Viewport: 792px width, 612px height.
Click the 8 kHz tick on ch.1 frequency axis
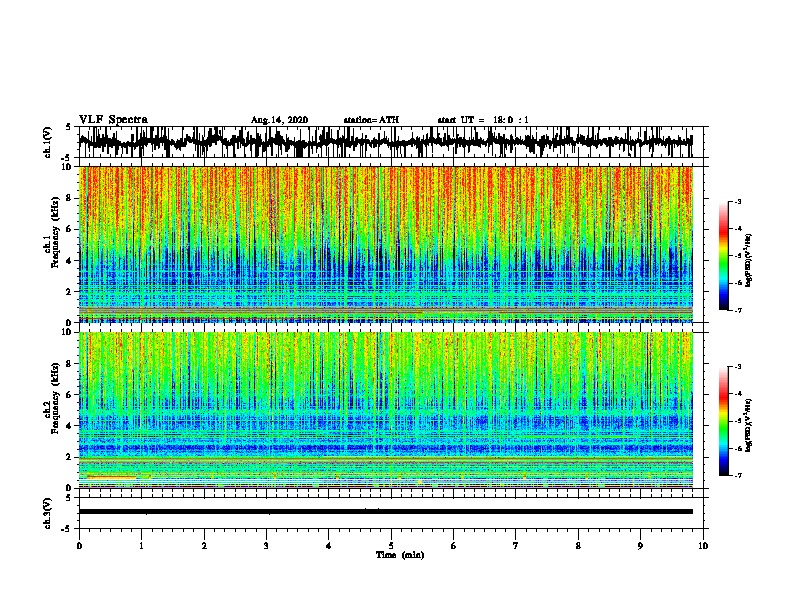coord(69,198)
